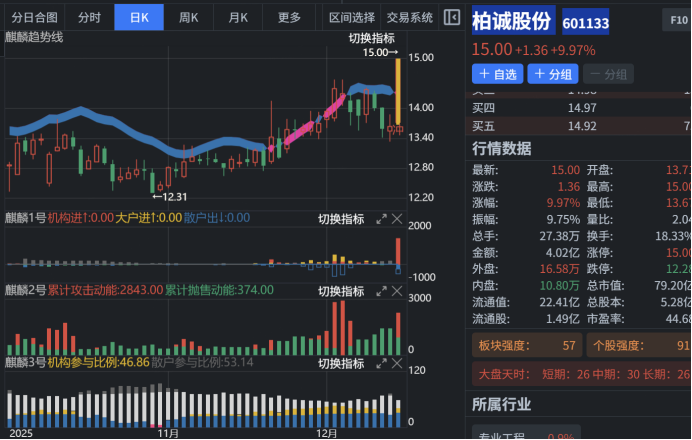This screenshot has width=692, height=440.
Task: Open 切换指标 selector for 麒麟1号
Action: 341,219
